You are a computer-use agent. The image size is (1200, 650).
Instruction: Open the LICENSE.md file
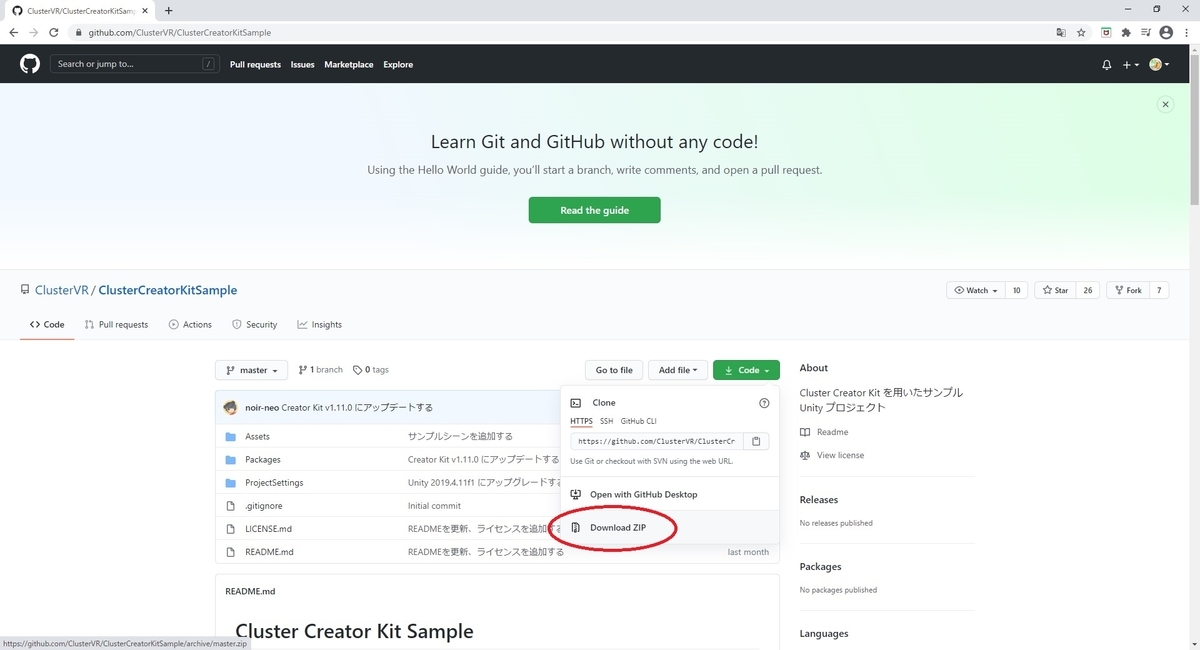(x=268, y=529)
